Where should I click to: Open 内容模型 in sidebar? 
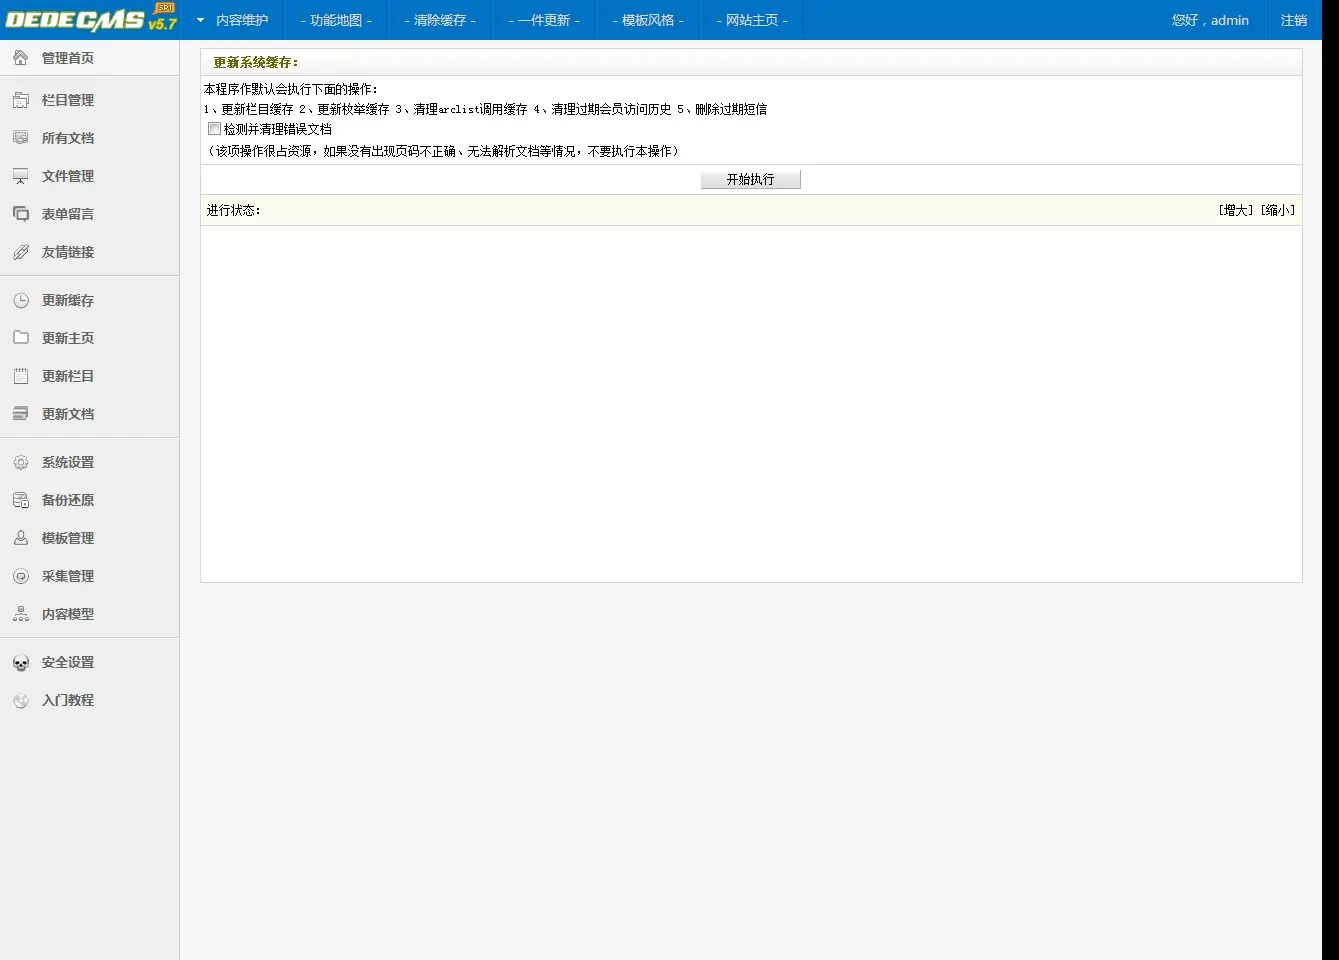click(68, 614)
